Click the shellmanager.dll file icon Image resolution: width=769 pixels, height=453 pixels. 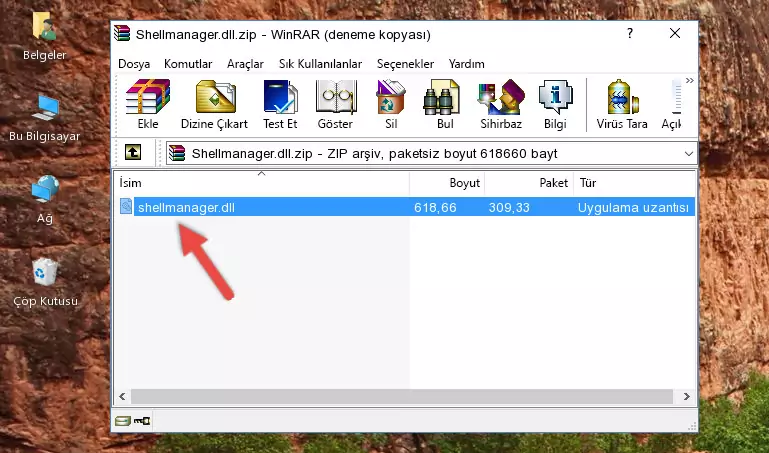click(x=126, y=206)
